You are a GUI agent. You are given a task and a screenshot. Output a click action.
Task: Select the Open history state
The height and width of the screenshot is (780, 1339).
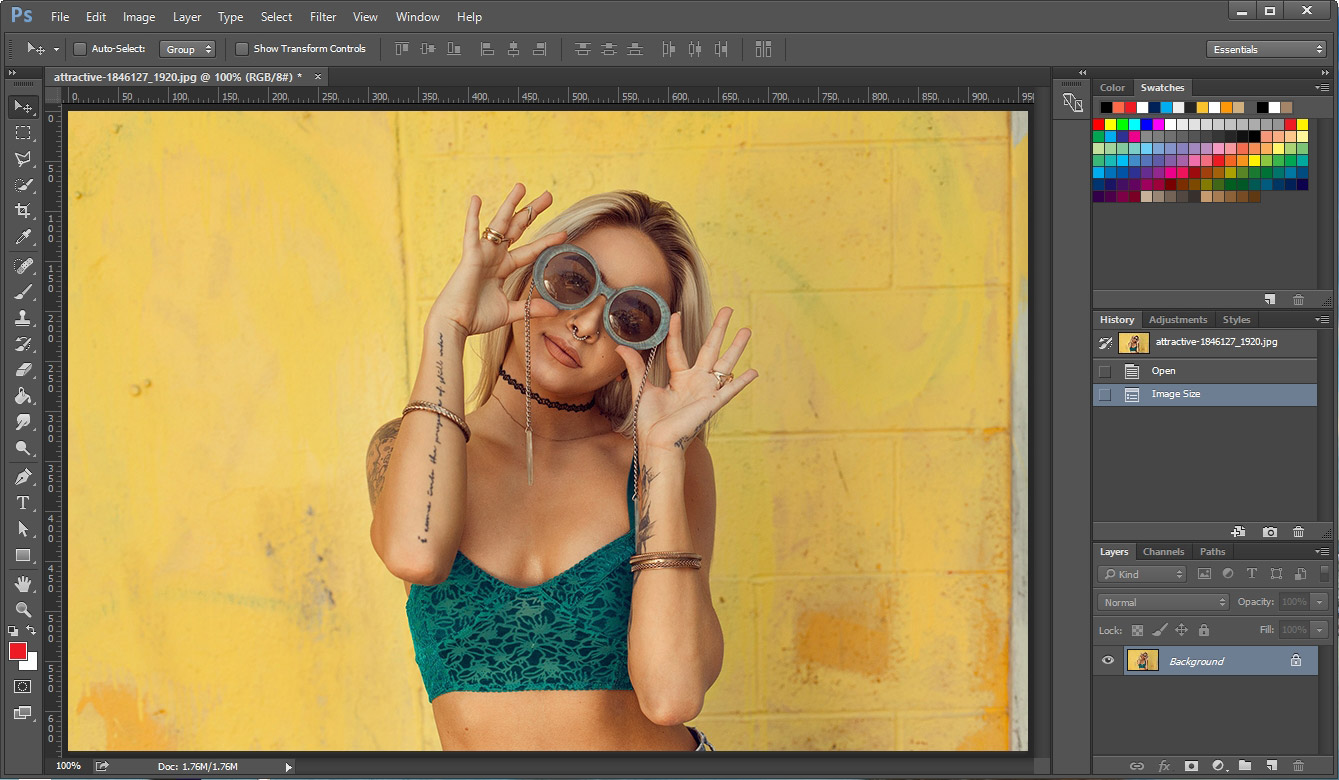[1205, 371]
